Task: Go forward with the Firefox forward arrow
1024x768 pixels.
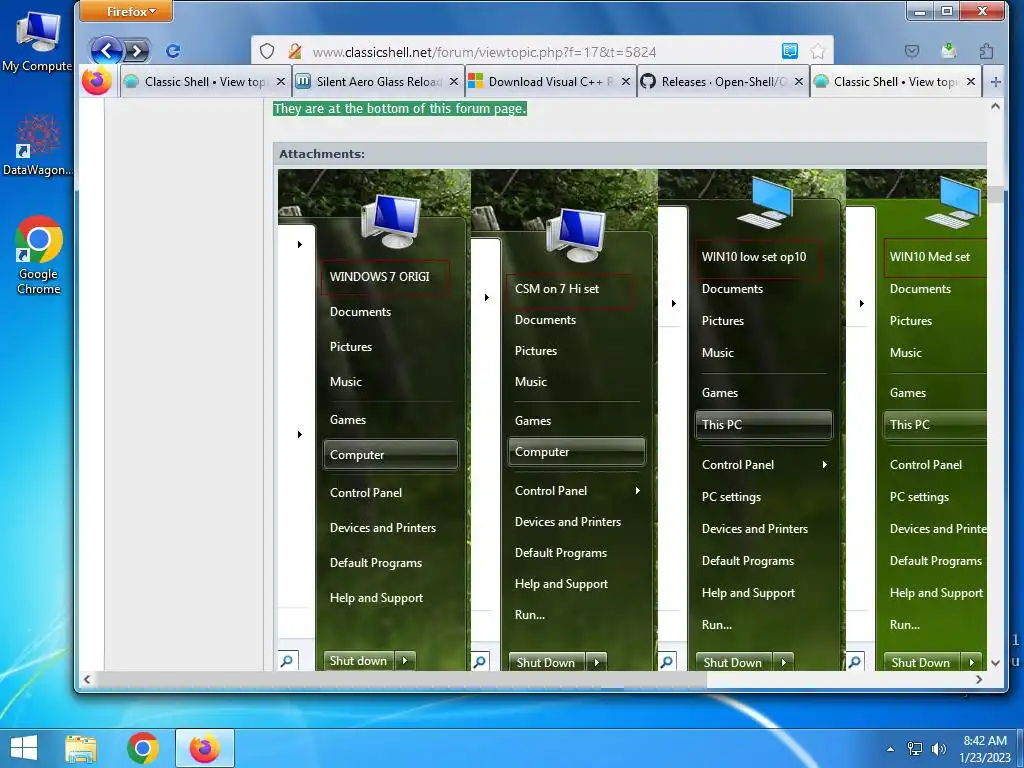Action: [136, 51]
